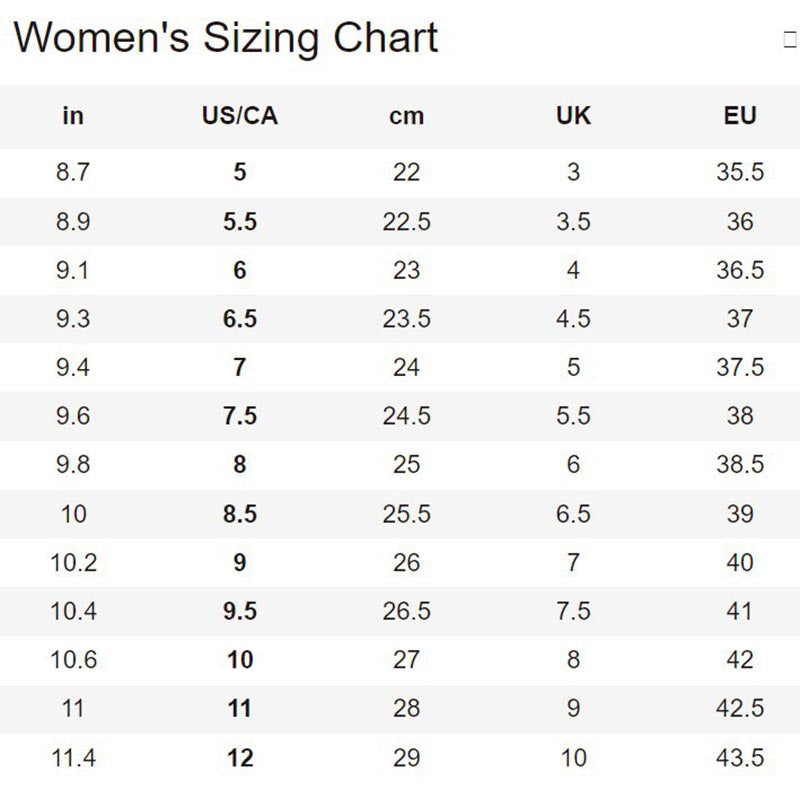This screenshot has width=800, height=789.
Task: Select the UK 6.5 cell
Action: point(573,514)
